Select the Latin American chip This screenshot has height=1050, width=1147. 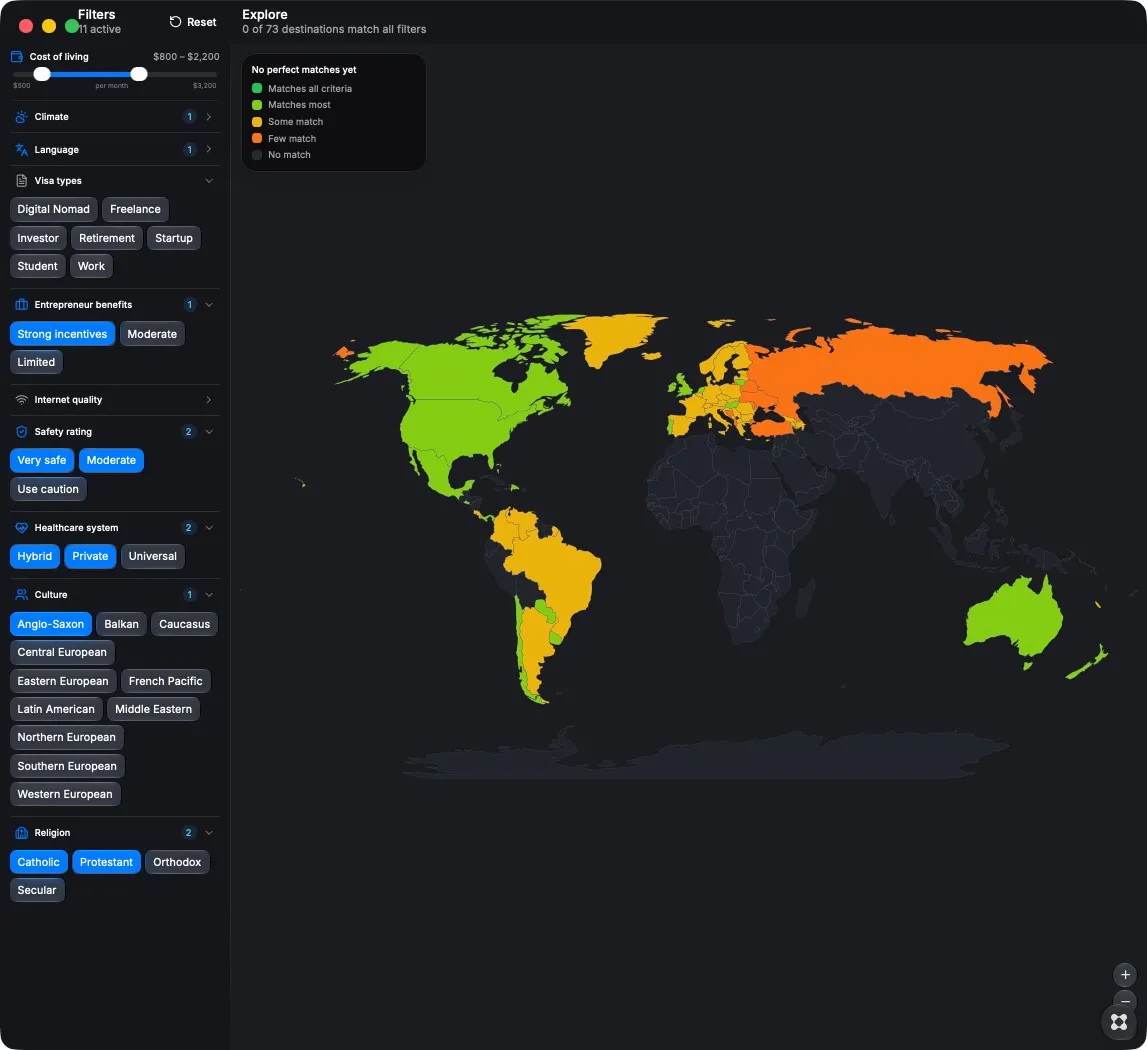[56, 709]
